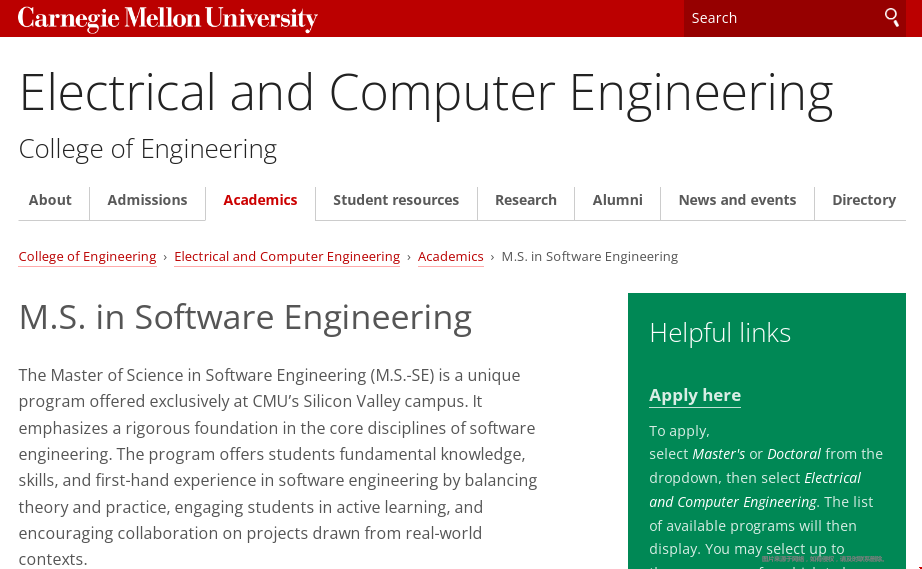
Task: Click the italic words 'and Computer Engineering' in the sidebar
Action: coord(733,502)
